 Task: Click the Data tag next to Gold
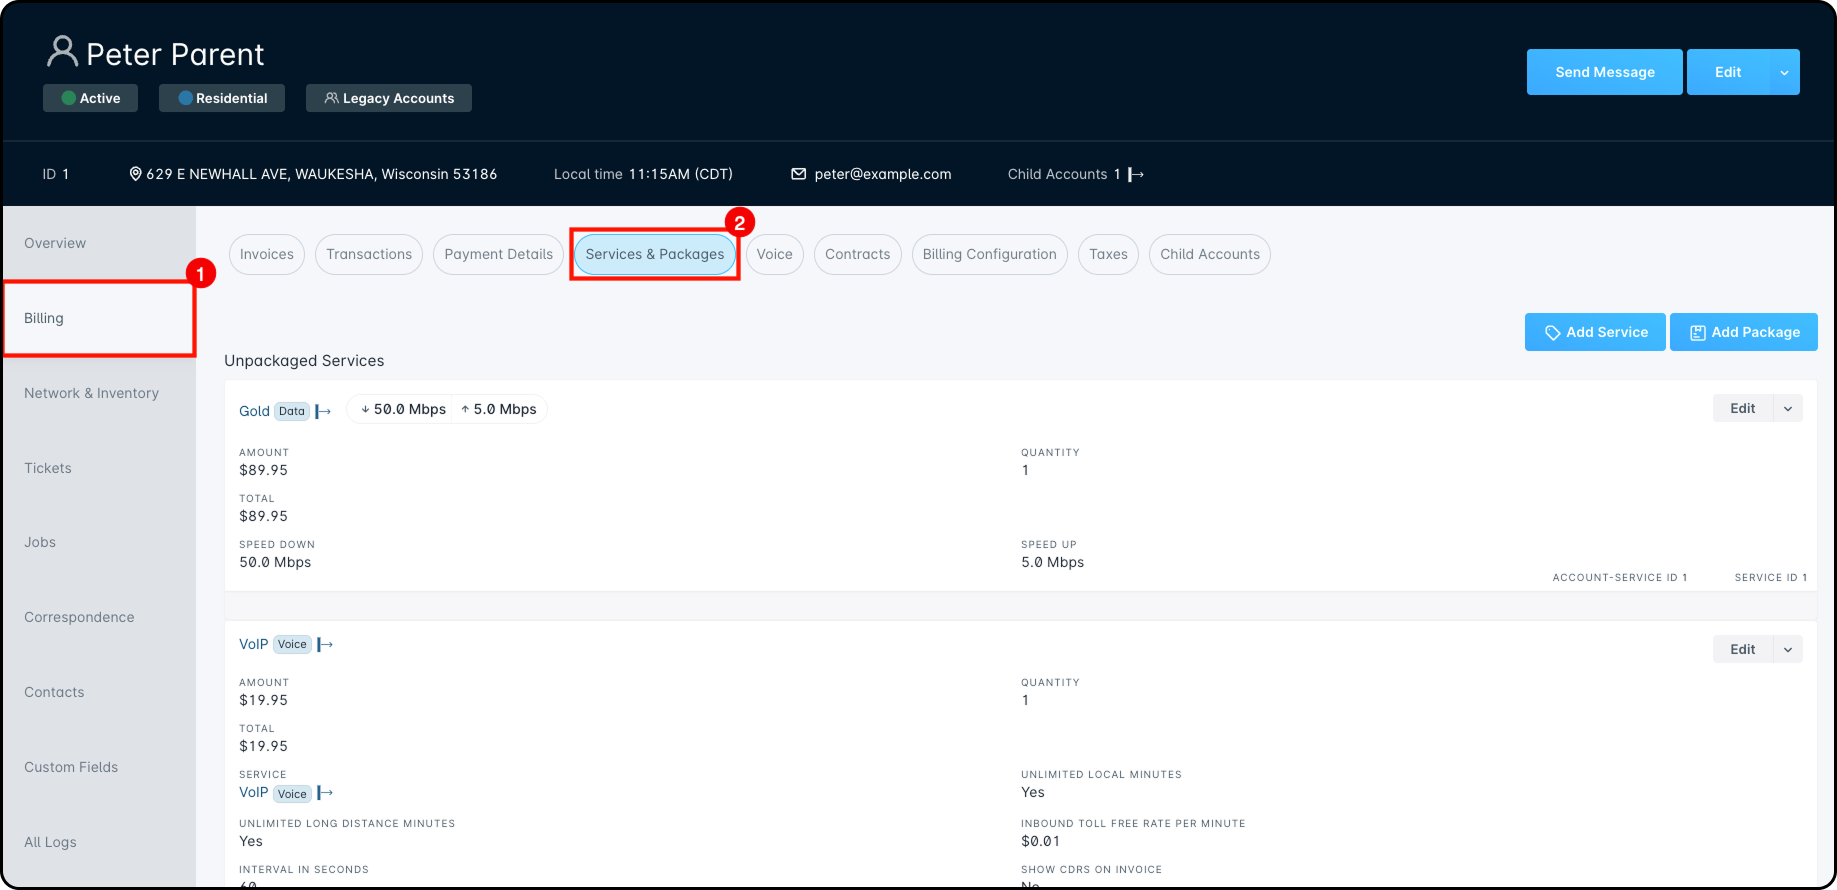click(292, 411)
